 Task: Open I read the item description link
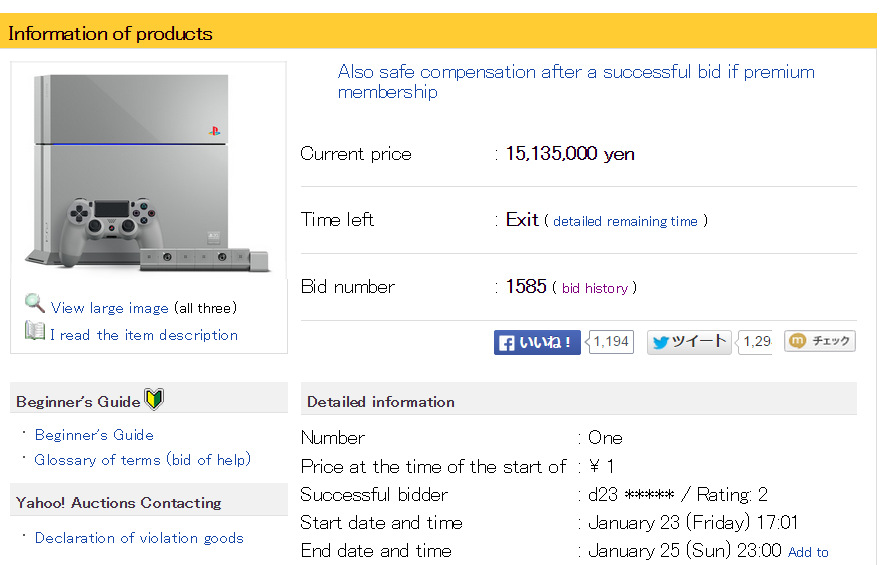(144, 335)
